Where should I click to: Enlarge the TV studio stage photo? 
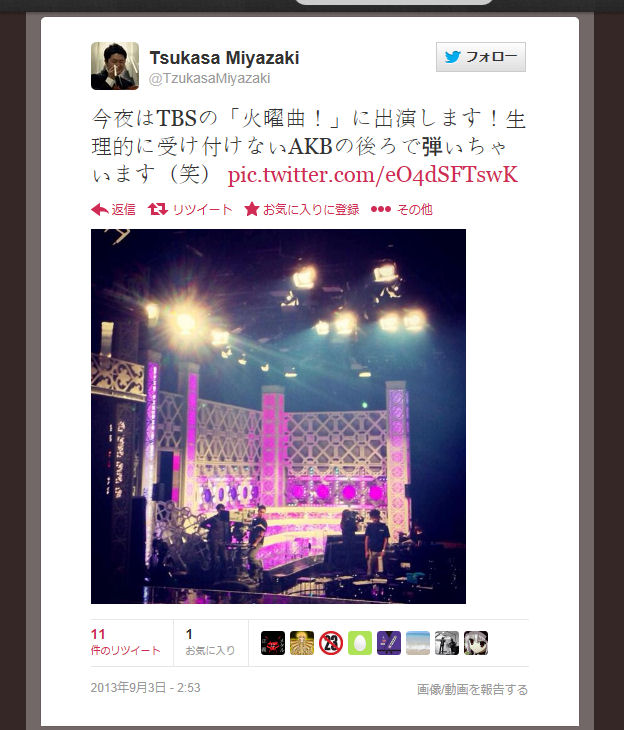click(x=278, y=416)
